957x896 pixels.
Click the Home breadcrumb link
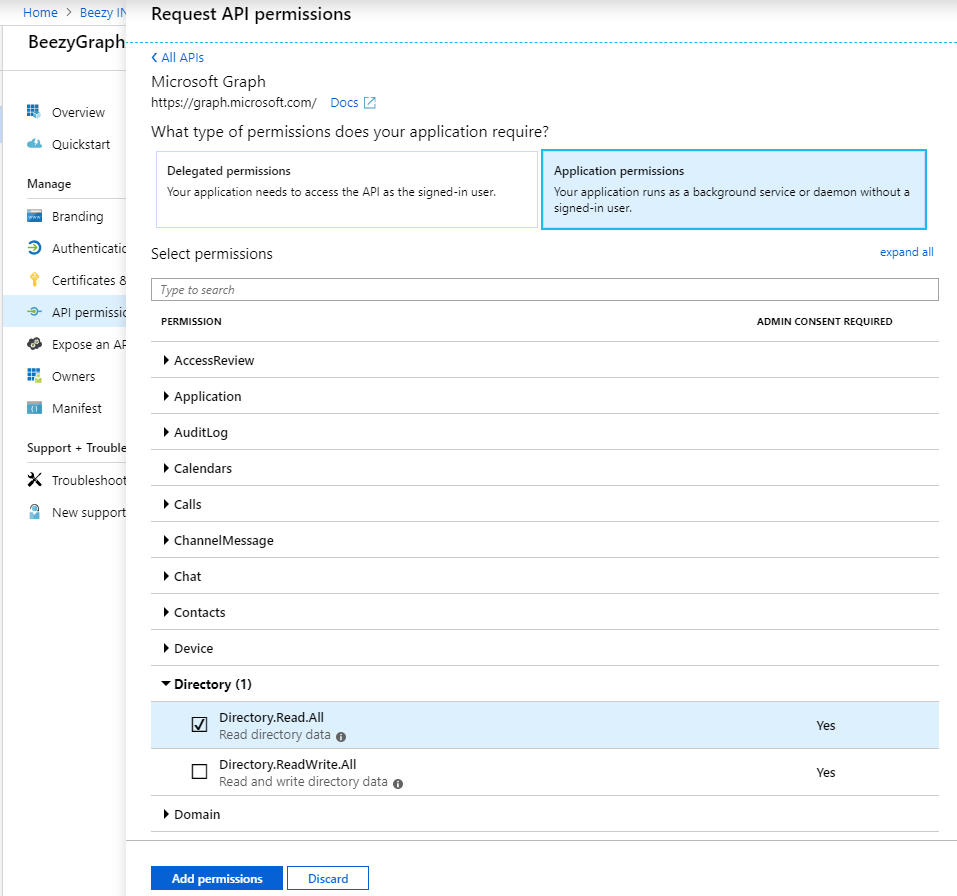[x=40, y=12]
